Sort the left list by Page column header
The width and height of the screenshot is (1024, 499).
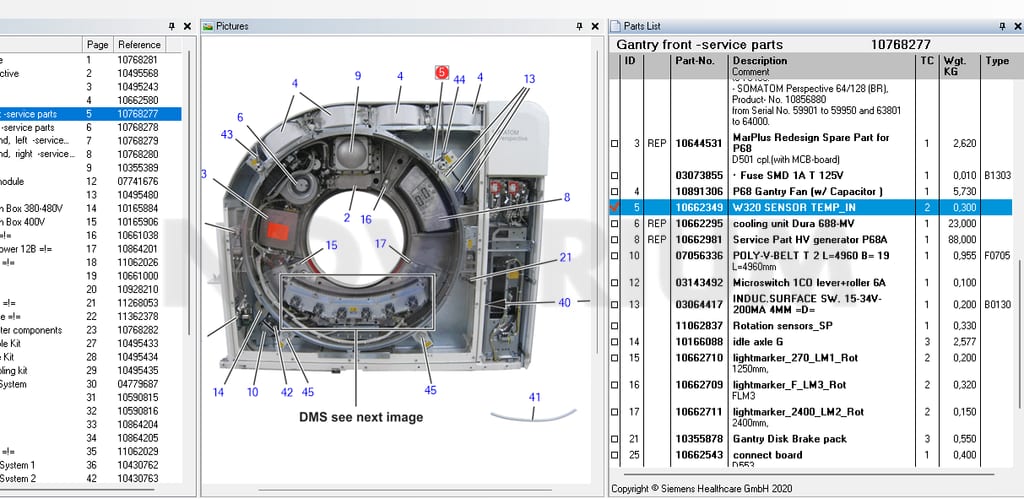click(x=97, y=44)
